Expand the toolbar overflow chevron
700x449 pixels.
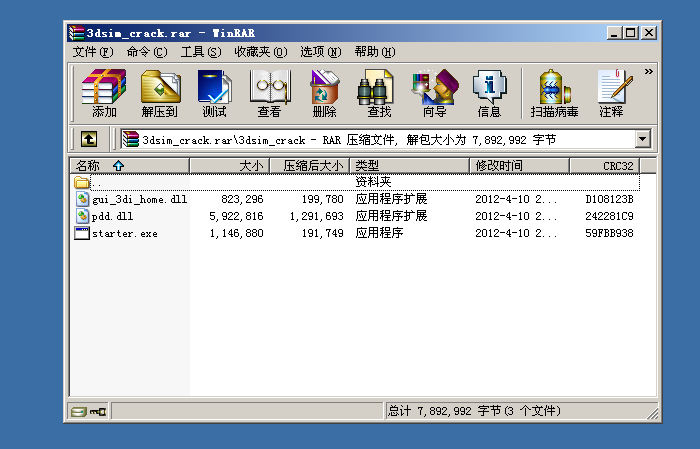click(649, 71)
